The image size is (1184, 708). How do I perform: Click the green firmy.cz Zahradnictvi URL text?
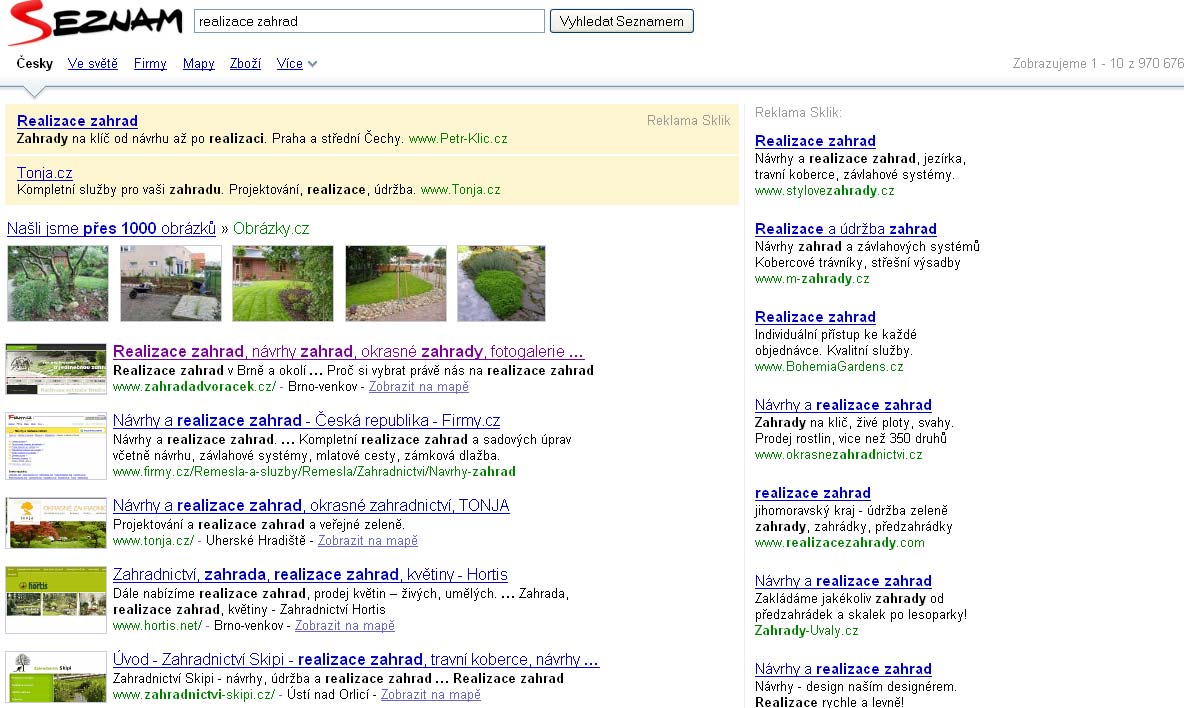coord(314,472)
